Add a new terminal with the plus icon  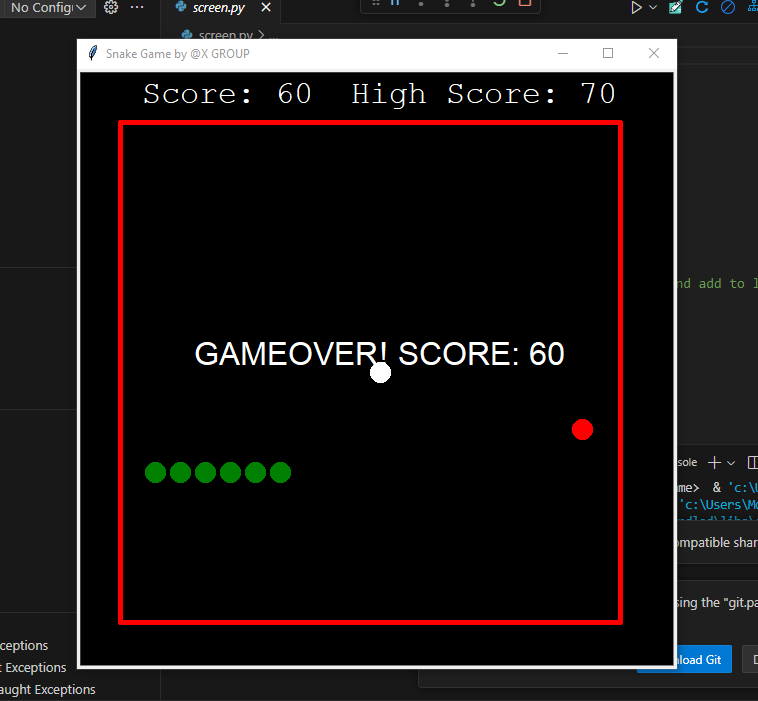tap(714, 463)
